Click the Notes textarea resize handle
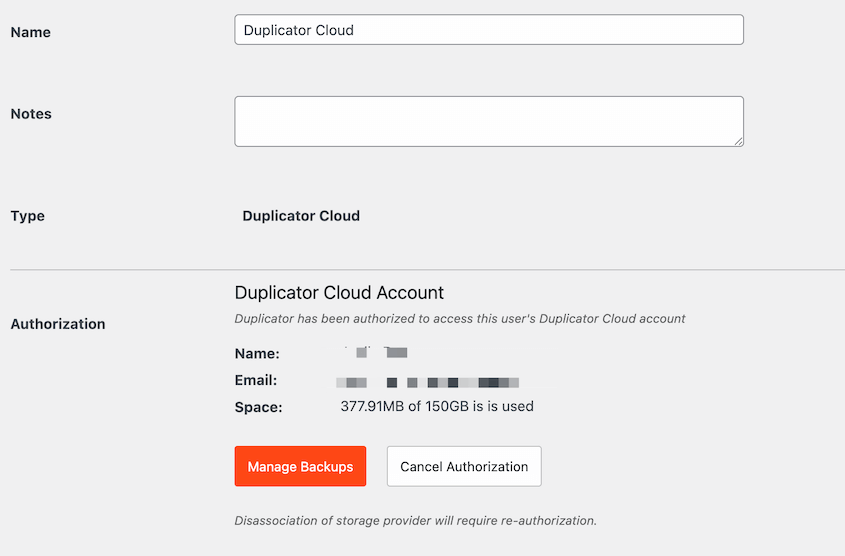Image resolution: width=845 pixels, height=556 pixels. click(x=738, y=141)
